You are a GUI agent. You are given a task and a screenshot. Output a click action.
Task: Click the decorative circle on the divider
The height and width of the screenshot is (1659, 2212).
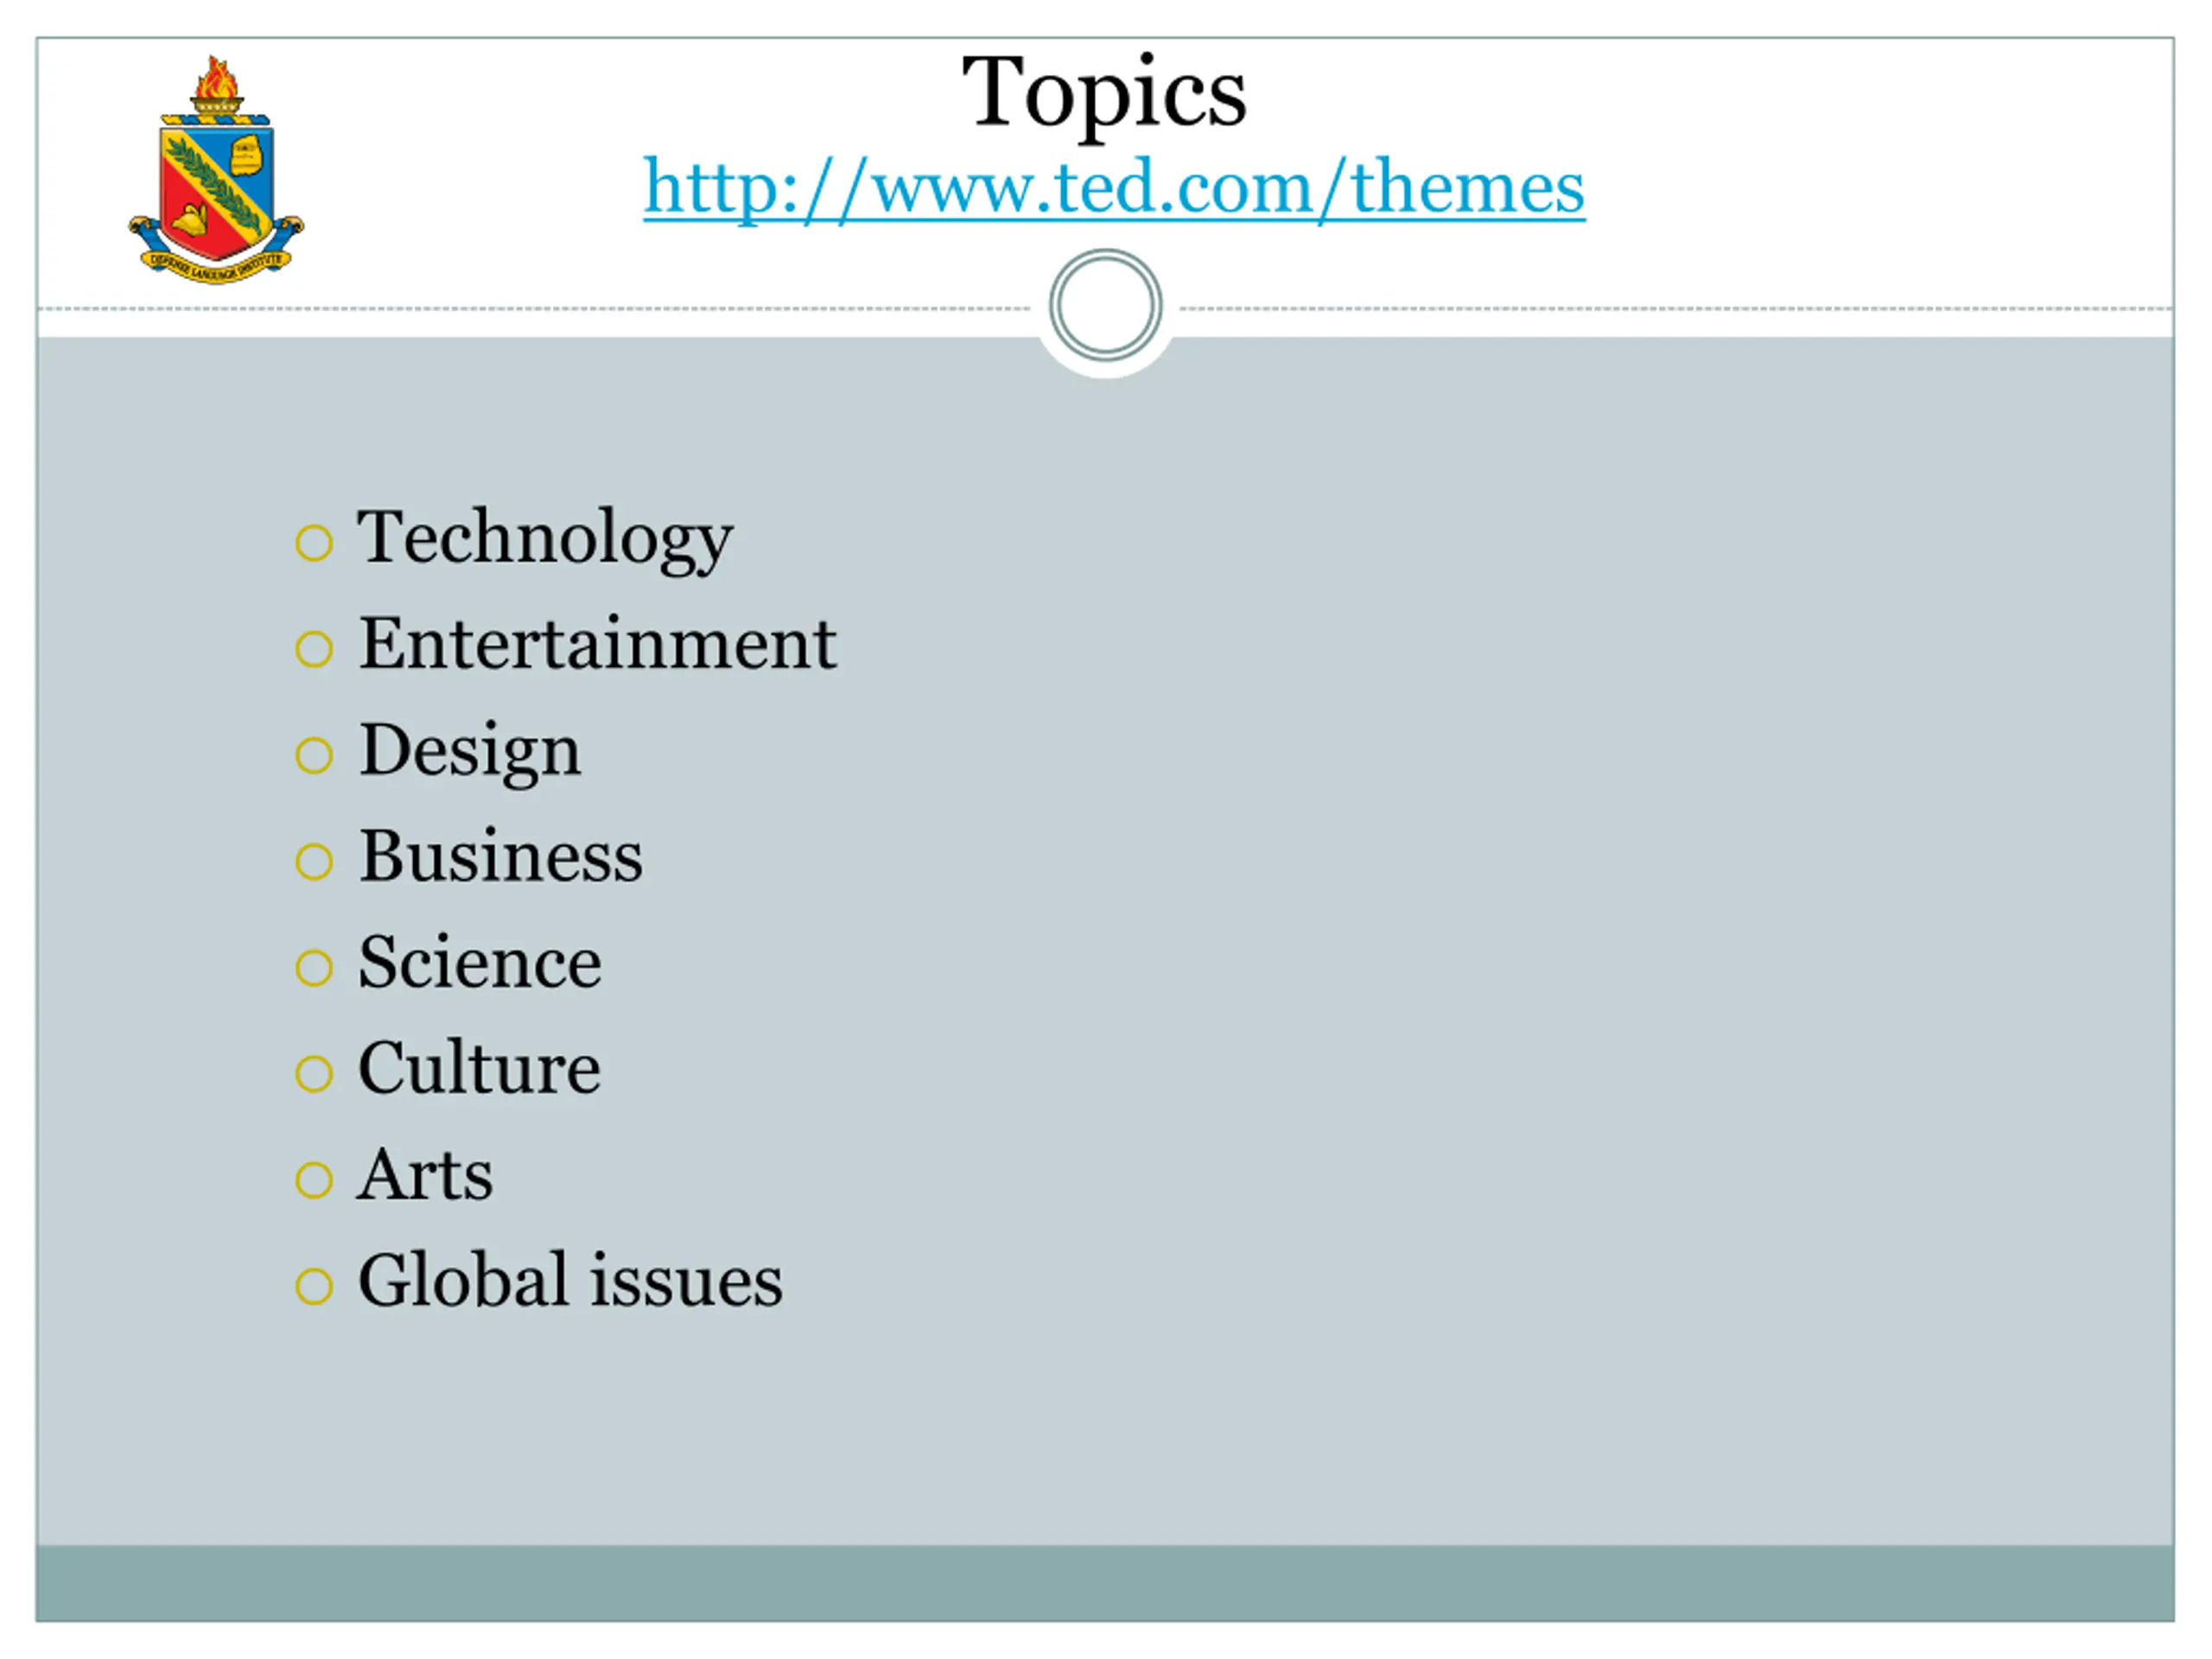pos(1105,305)
